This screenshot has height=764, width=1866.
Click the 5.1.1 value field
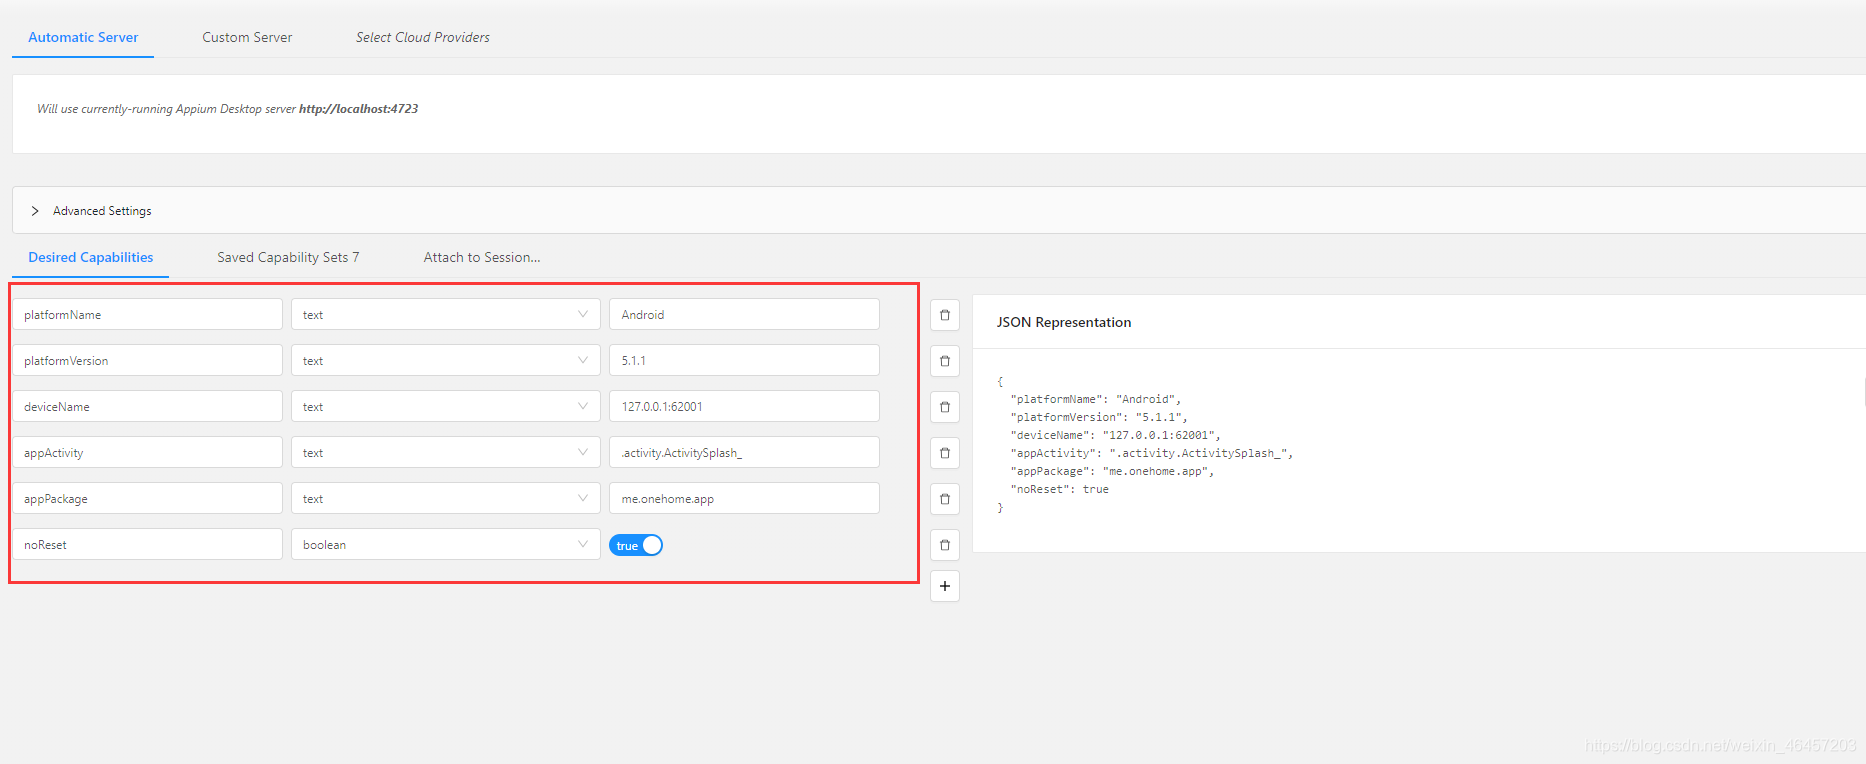click(744, 360)
